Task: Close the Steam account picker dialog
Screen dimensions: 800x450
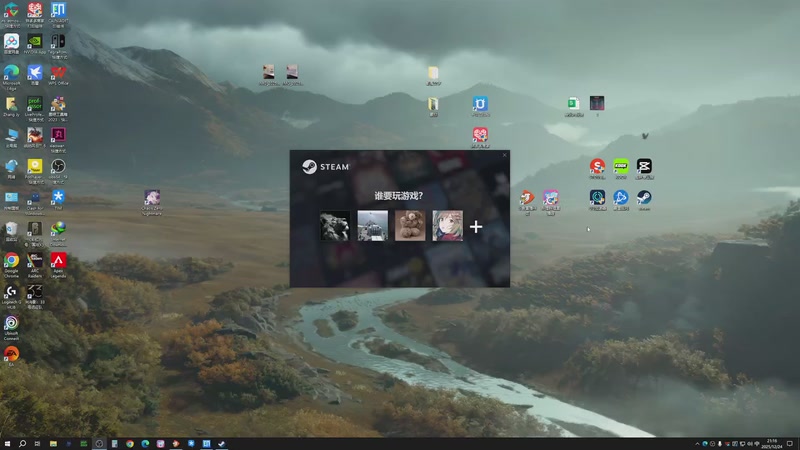Action: pyautogui.click(x=505, y=155)
